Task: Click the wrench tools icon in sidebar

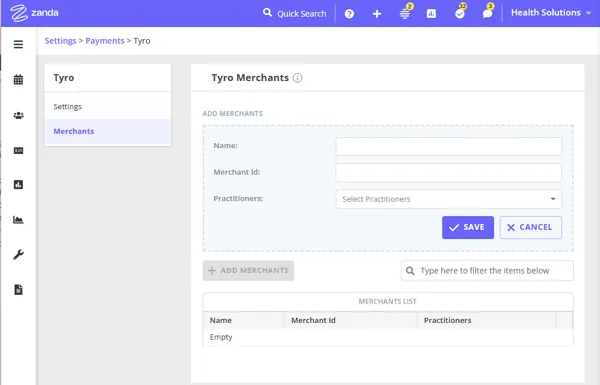Action: coord(18,254)
